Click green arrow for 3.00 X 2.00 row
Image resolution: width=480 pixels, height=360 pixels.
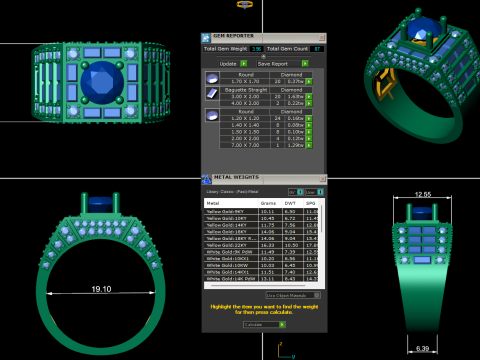[x=309, y=97]
